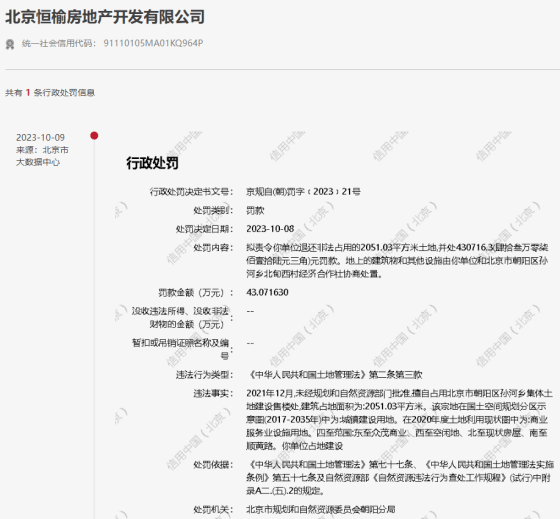Select credit code 91110105MA01KQ964P
The image size is (560, 519).
[x=153, y=43]
